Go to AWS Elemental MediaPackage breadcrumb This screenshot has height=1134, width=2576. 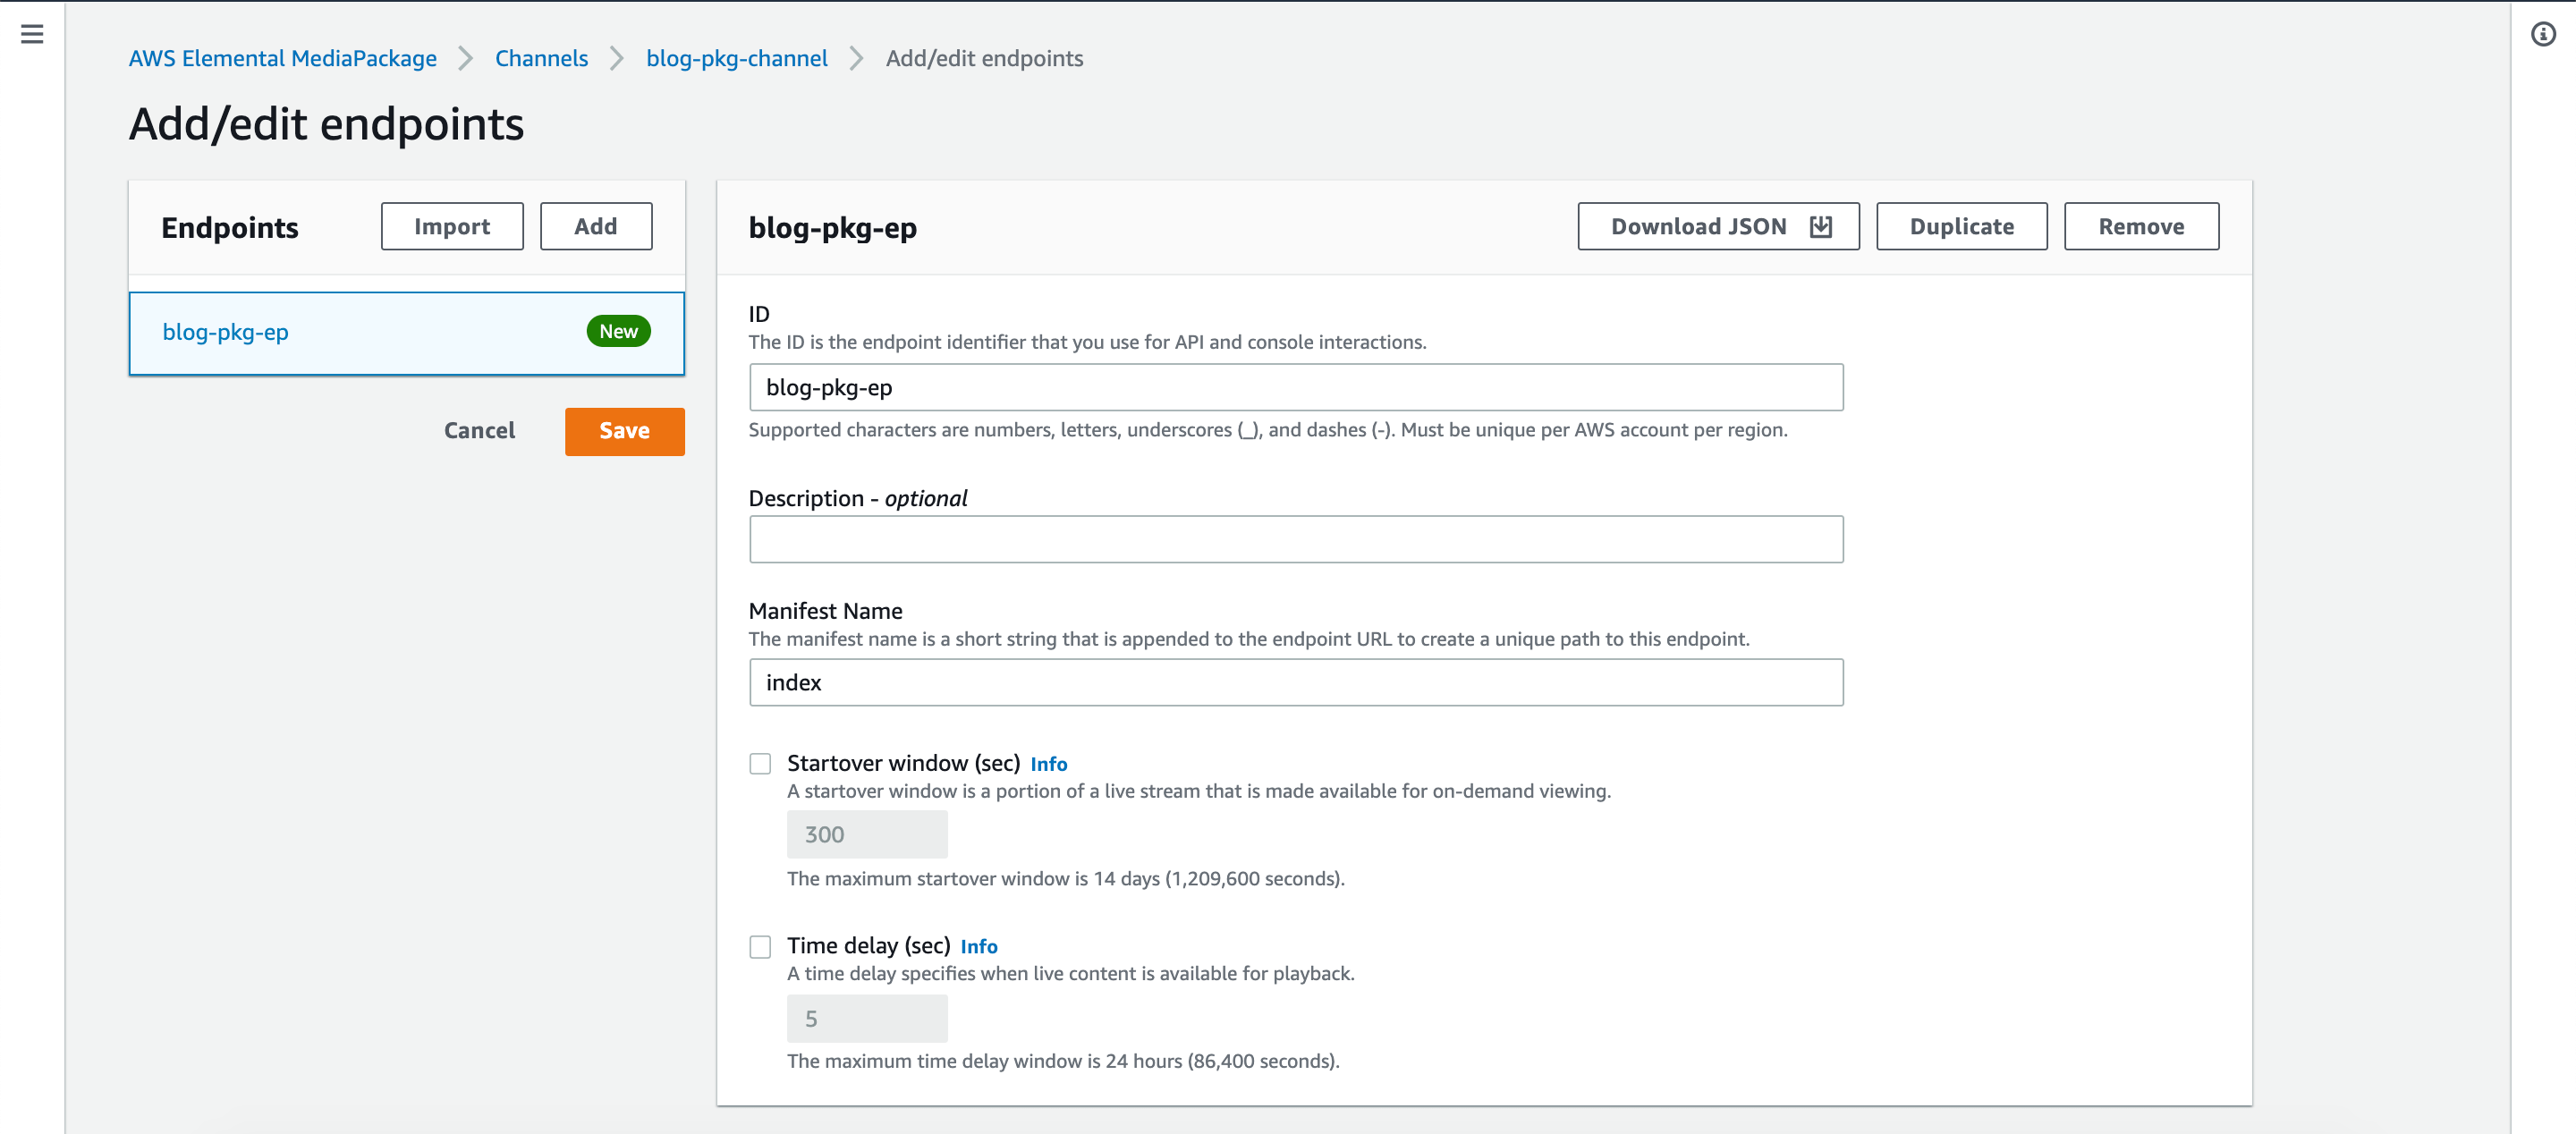click(x=283, y=58)
